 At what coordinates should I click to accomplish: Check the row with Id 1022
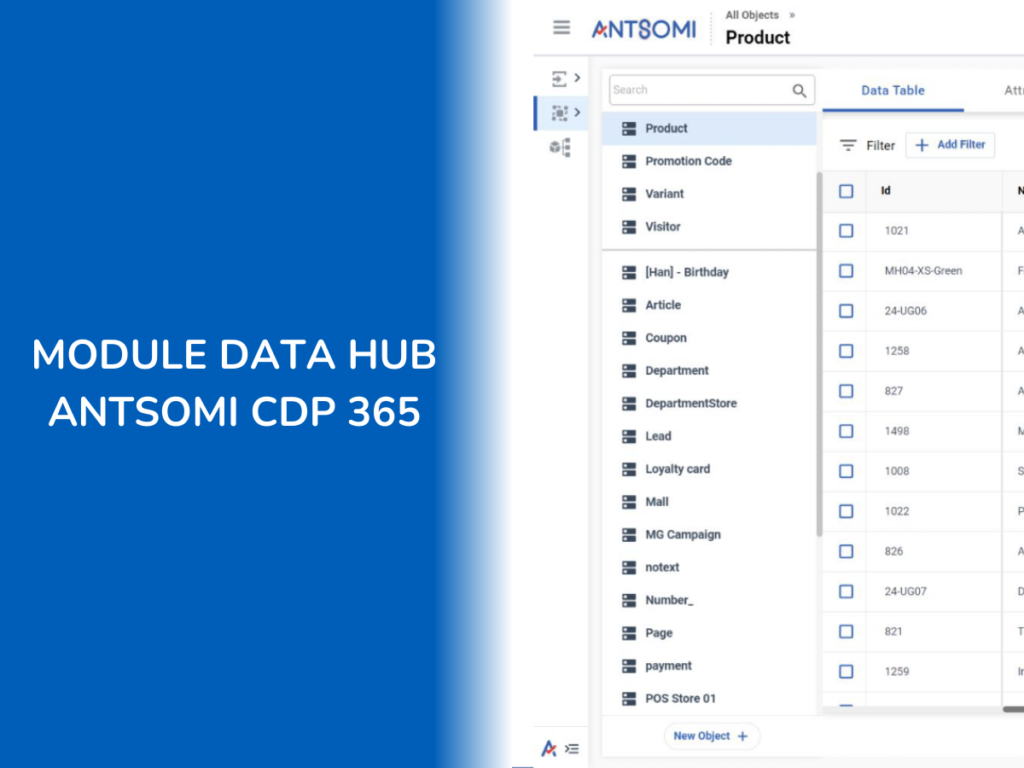click(x=846, y=511)
